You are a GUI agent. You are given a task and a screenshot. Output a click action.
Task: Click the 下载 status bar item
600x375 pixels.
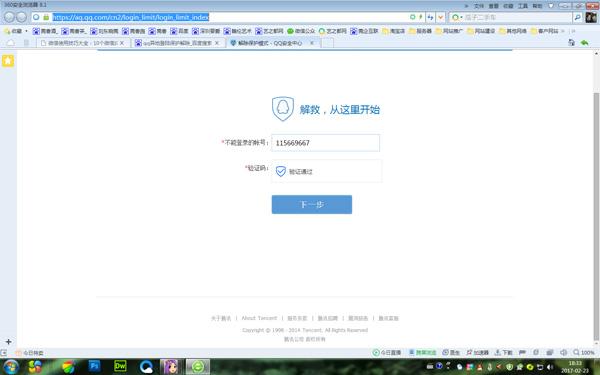[x=504, y=352]
